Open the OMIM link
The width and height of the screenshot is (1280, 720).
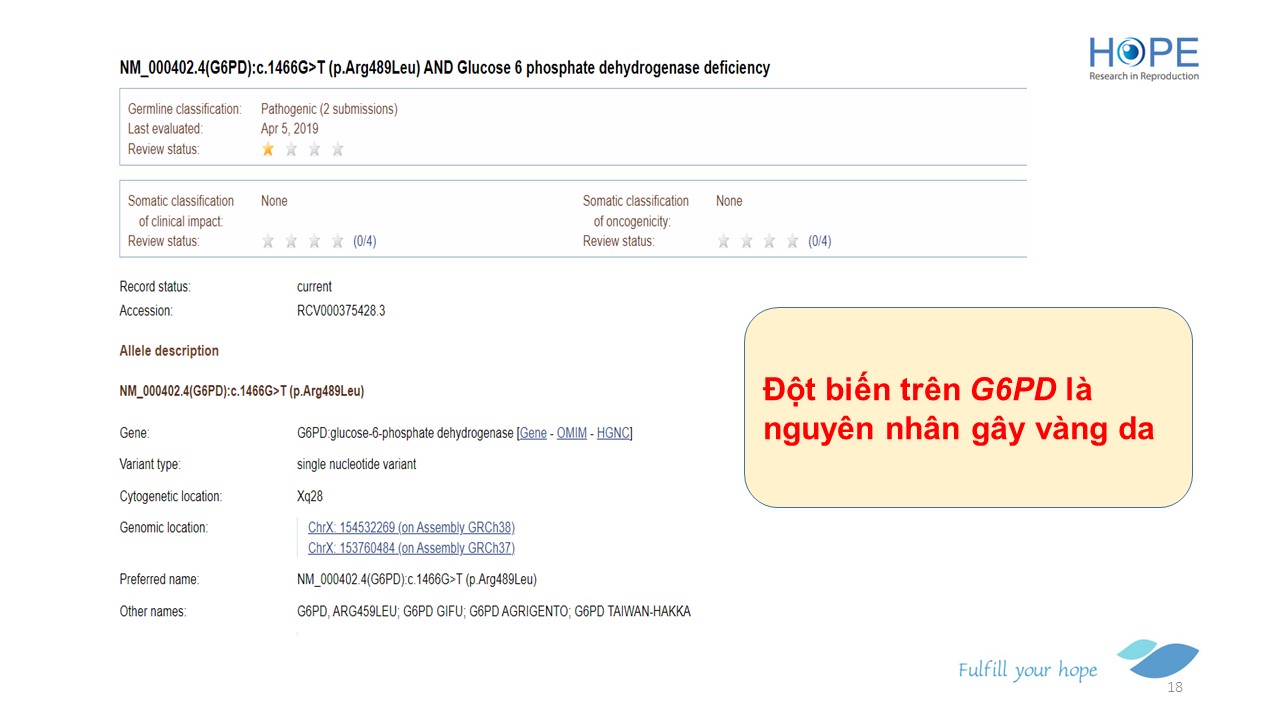click(x=571, y=433)
